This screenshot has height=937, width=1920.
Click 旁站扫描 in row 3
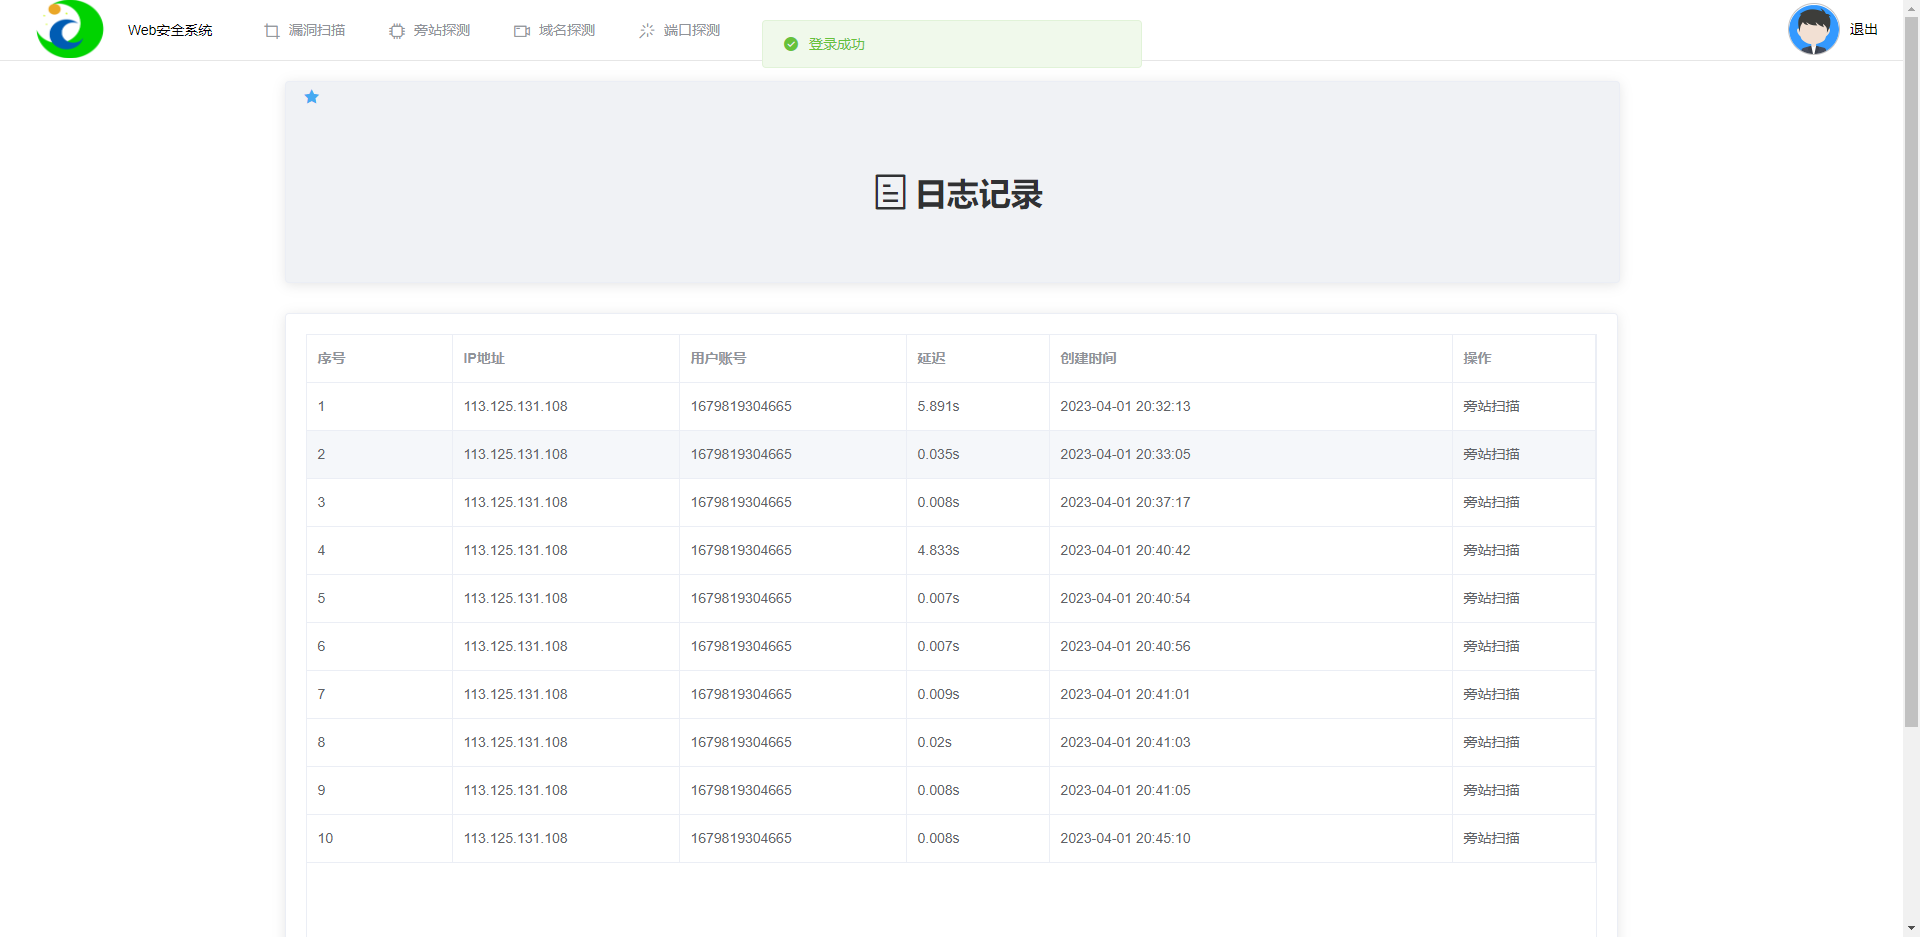click(x=1491, y=502)
